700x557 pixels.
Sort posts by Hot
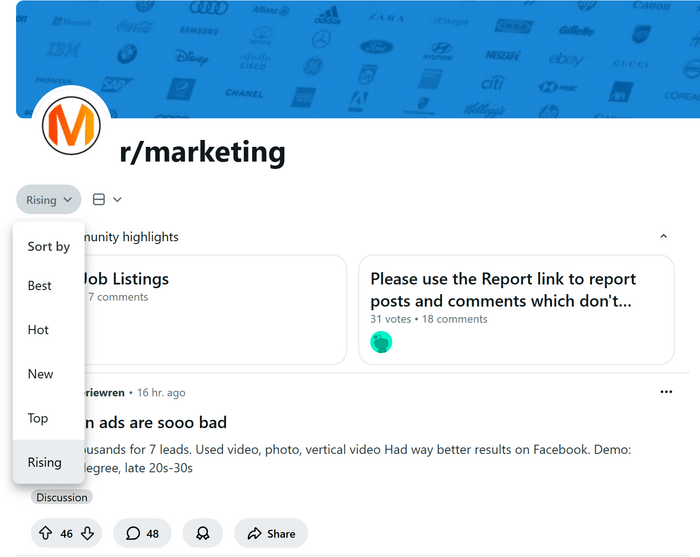tap(38, 330)
